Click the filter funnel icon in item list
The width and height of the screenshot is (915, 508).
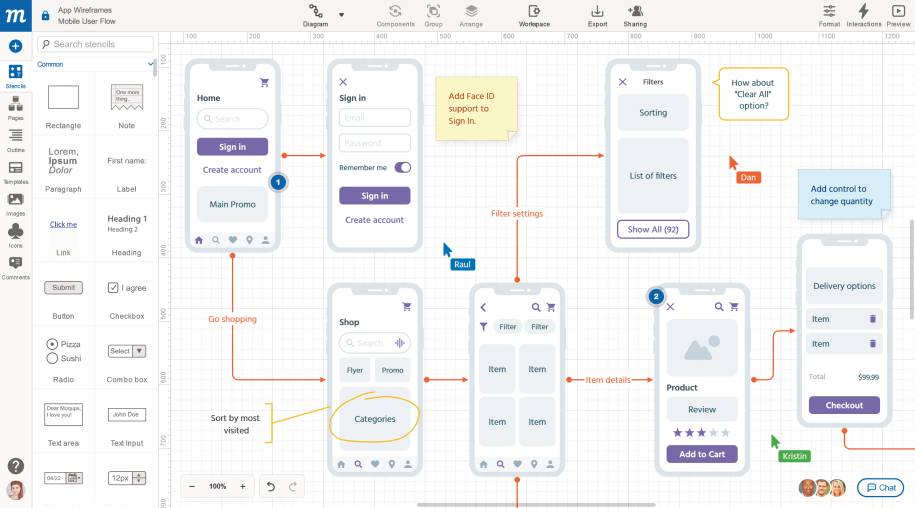pyautogui.click(x=483, y=327)
